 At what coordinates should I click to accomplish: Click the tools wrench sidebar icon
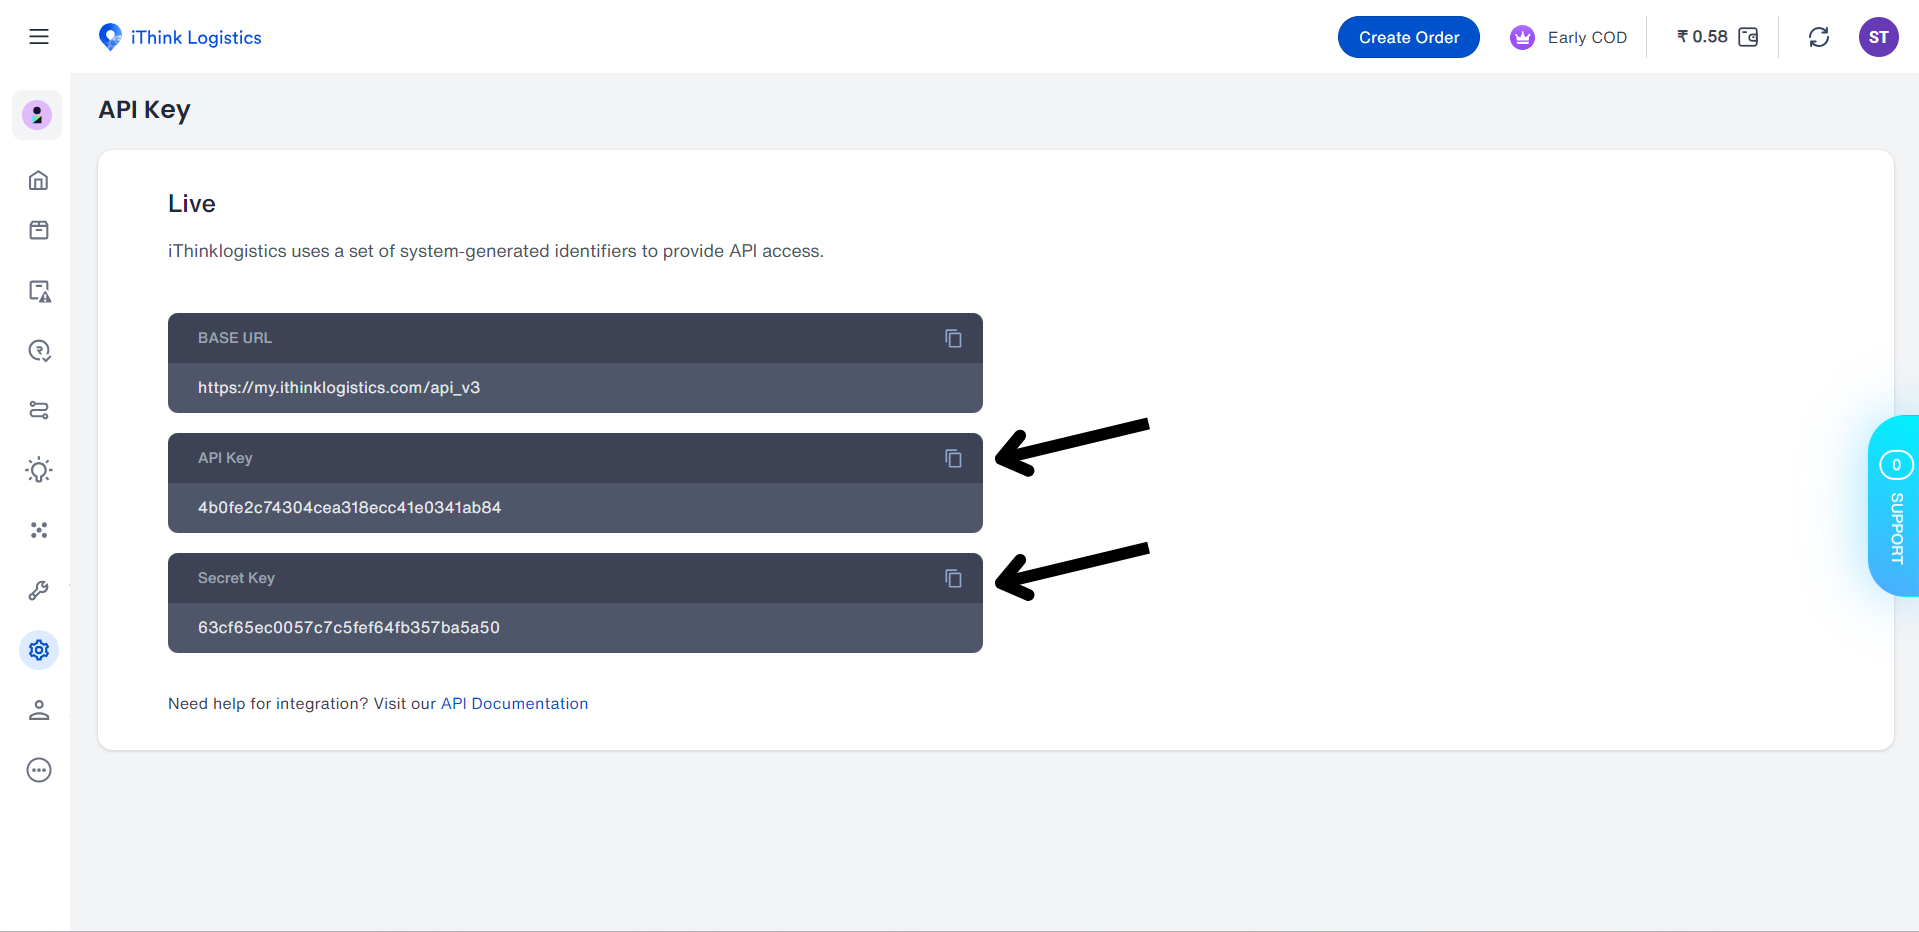(x=39, y=590)
